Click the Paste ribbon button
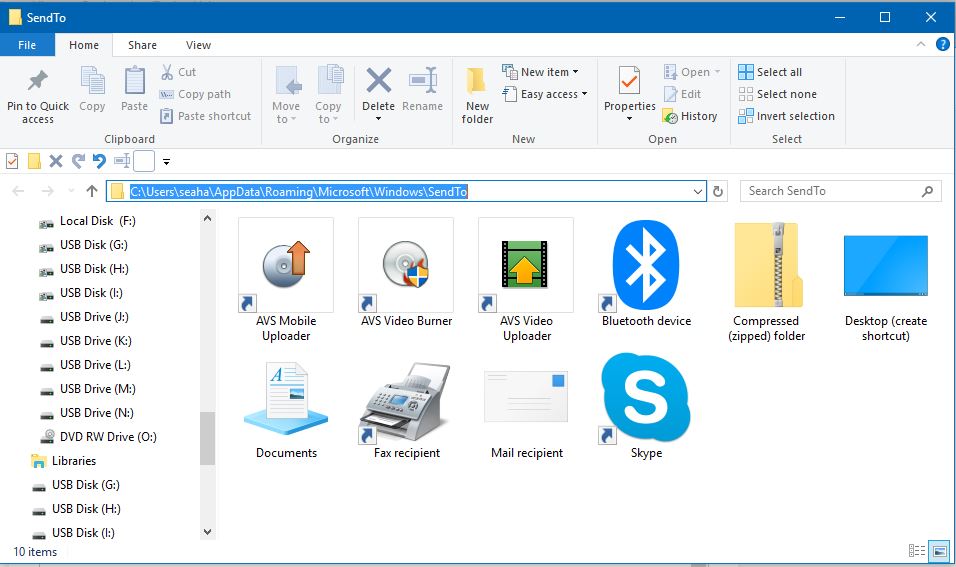Screen dimensions: 956x567 (134, 89)
